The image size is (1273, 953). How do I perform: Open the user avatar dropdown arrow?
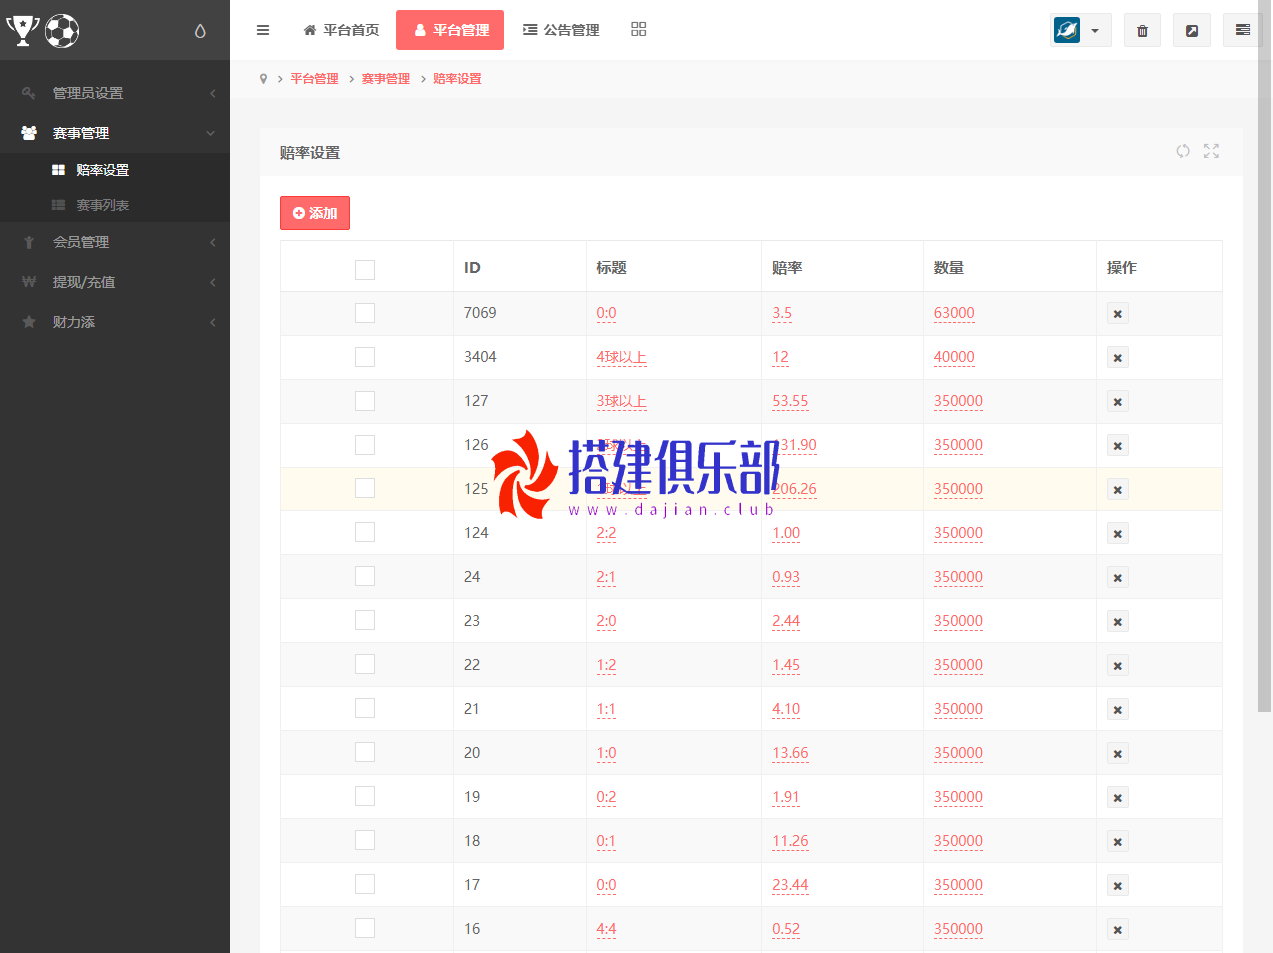click(1095, 31)
